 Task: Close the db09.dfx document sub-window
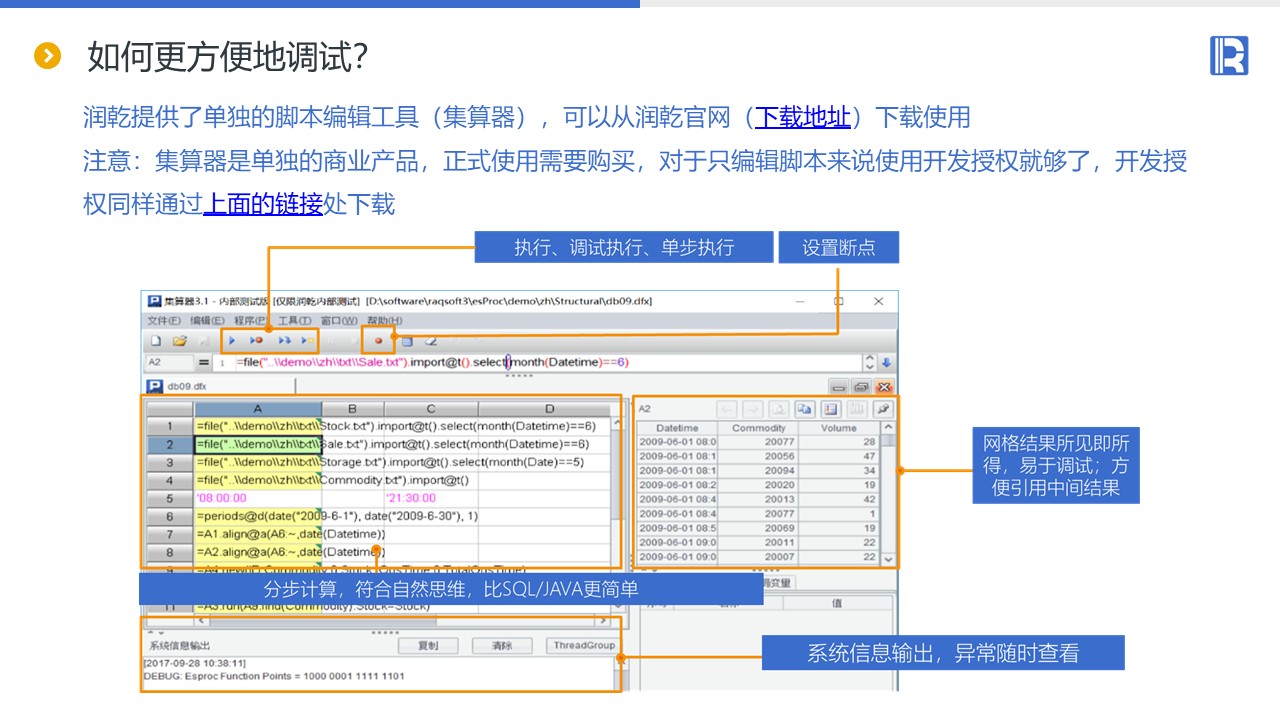tap(884, 387)
